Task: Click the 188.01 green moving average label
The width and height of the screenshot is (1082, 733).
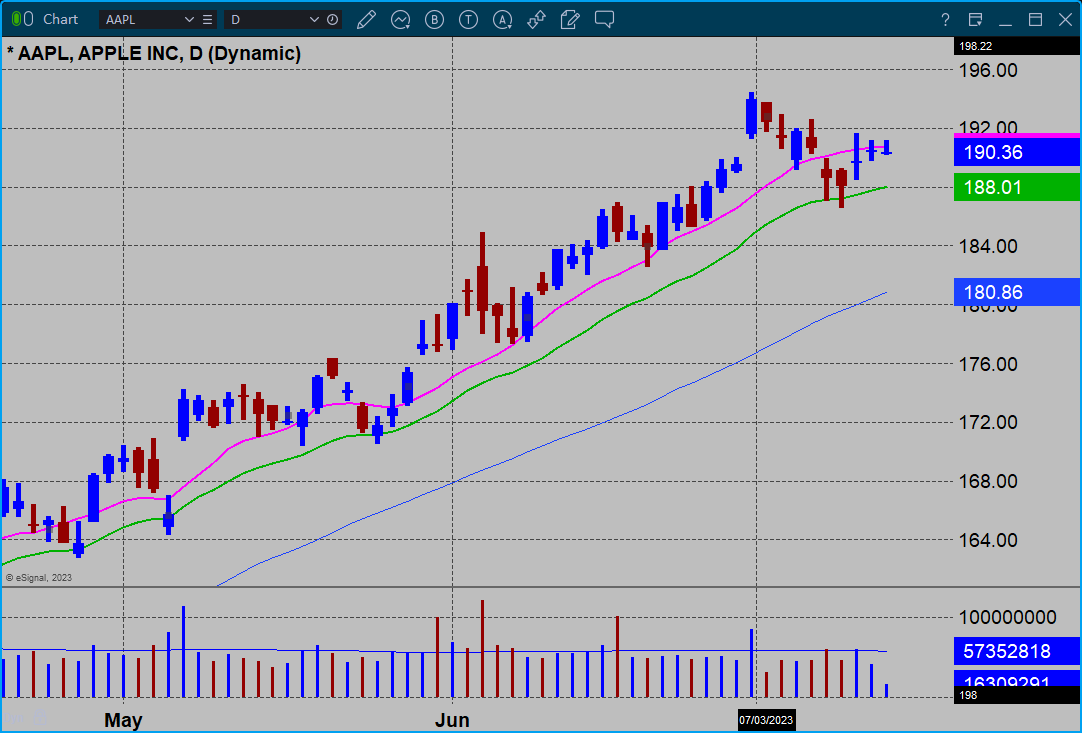Action: (x=1016, y=187)
